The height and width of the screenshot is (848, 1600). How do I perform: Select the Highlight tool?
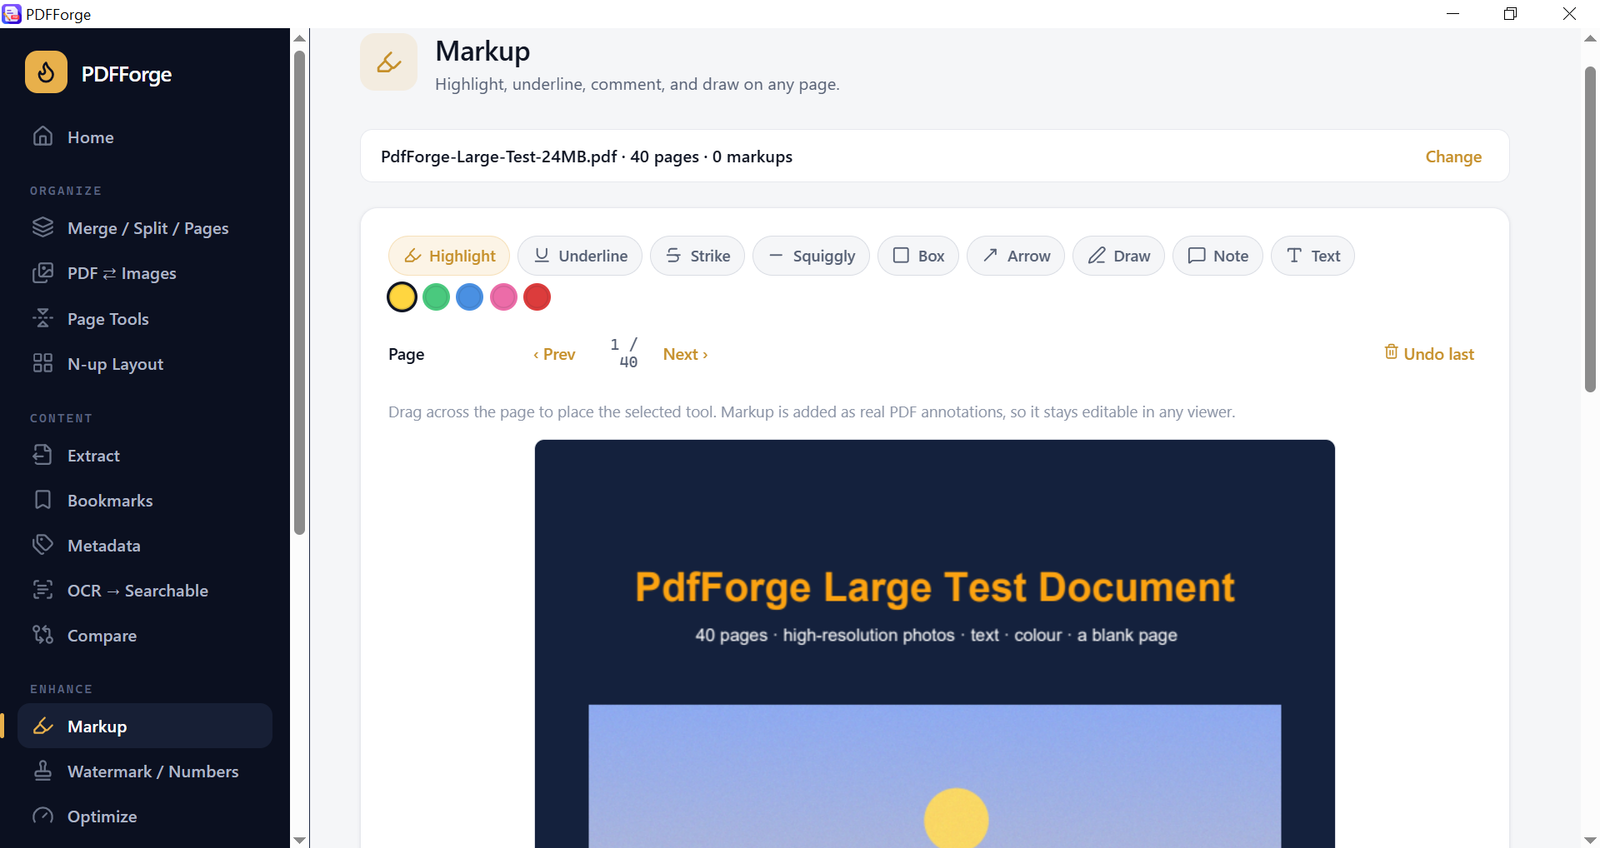tap(449, 256)
